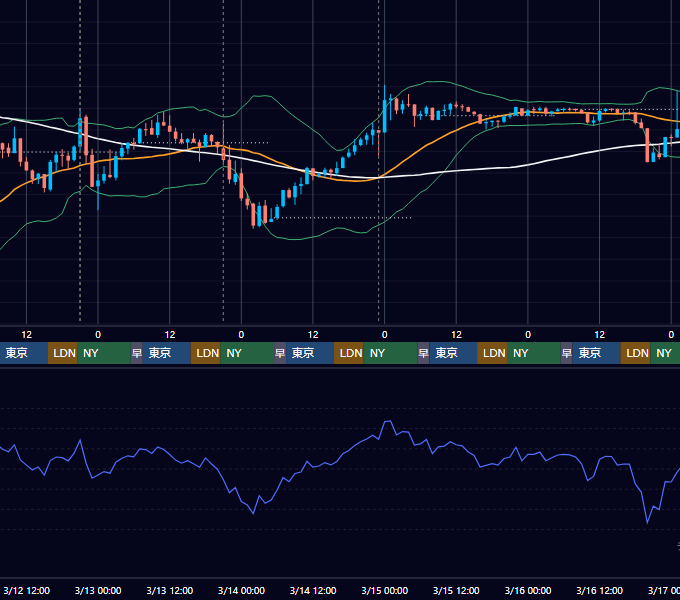The image size is (680, 600).
Task: Click the 3/12 LDN session block
Action: [62, 353]
